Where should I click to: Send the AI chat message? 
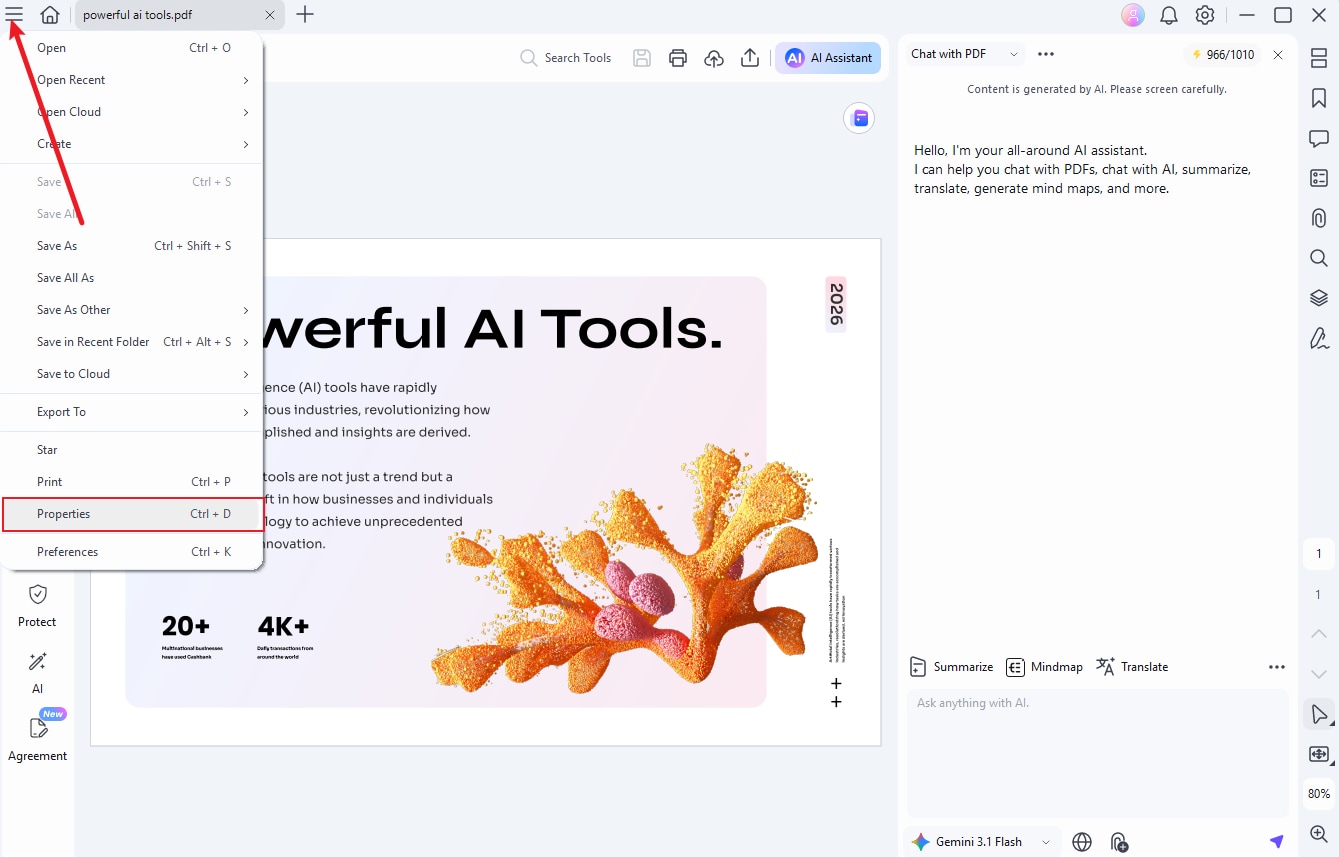(1276, 842)
